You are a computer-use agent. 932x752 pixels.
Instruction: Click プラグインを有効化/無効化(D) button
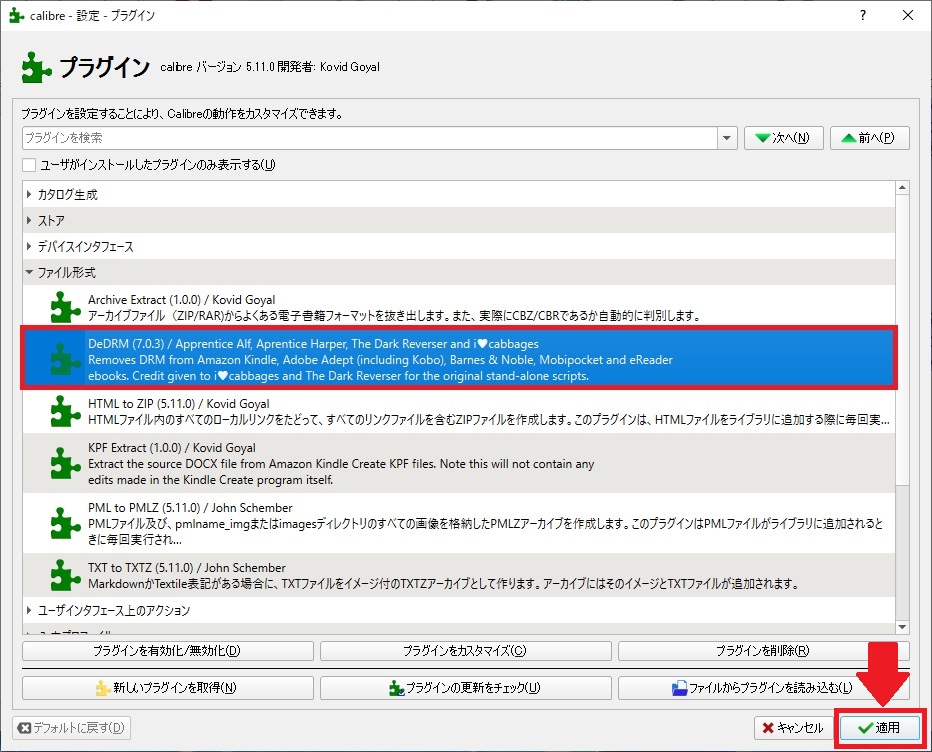(x=168, y=650)
